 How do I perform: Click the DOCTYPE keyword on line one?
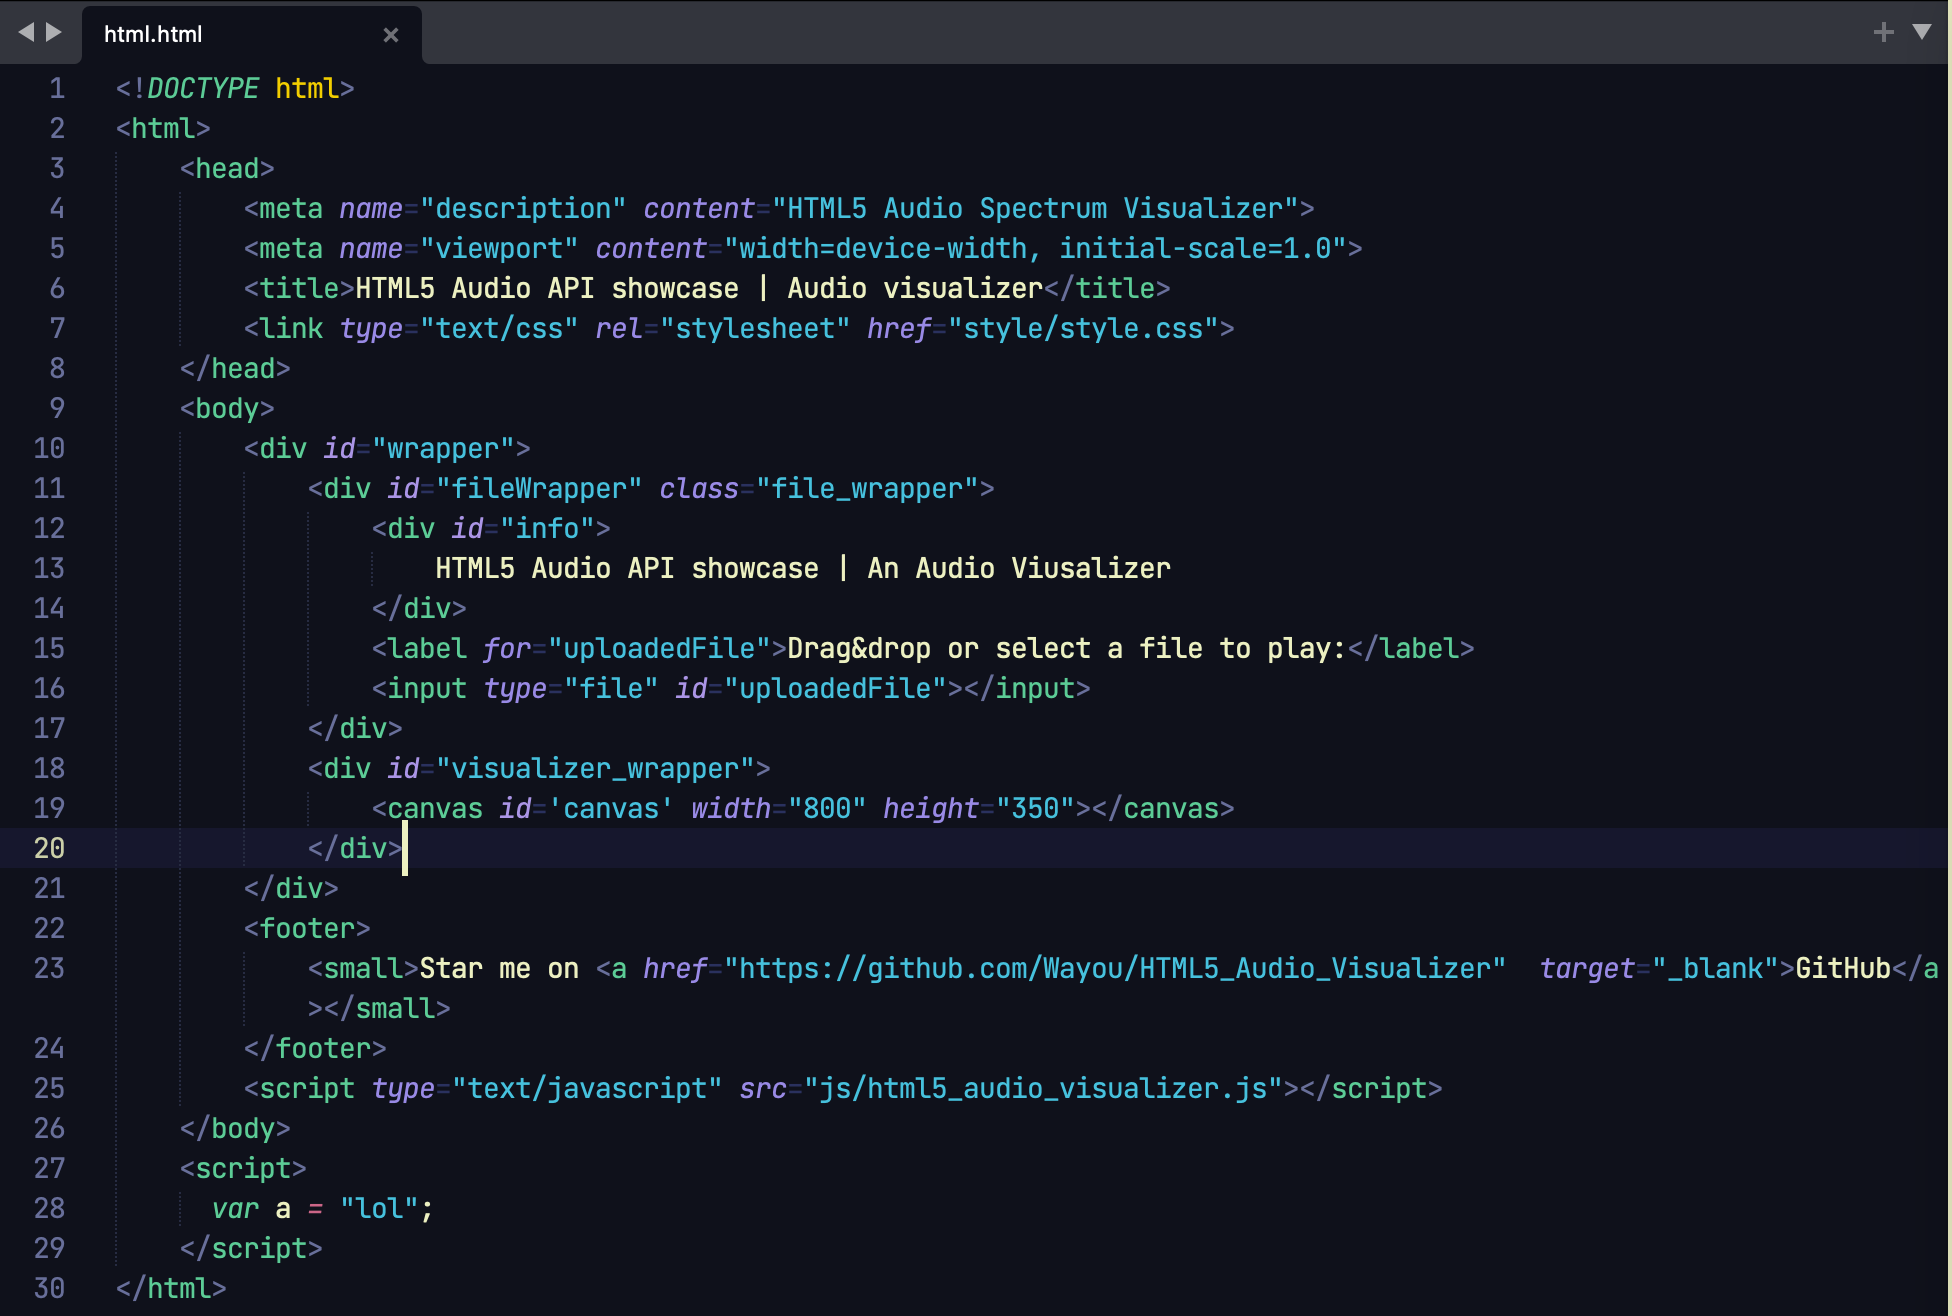pyautogui.click(x=203, y=89)
